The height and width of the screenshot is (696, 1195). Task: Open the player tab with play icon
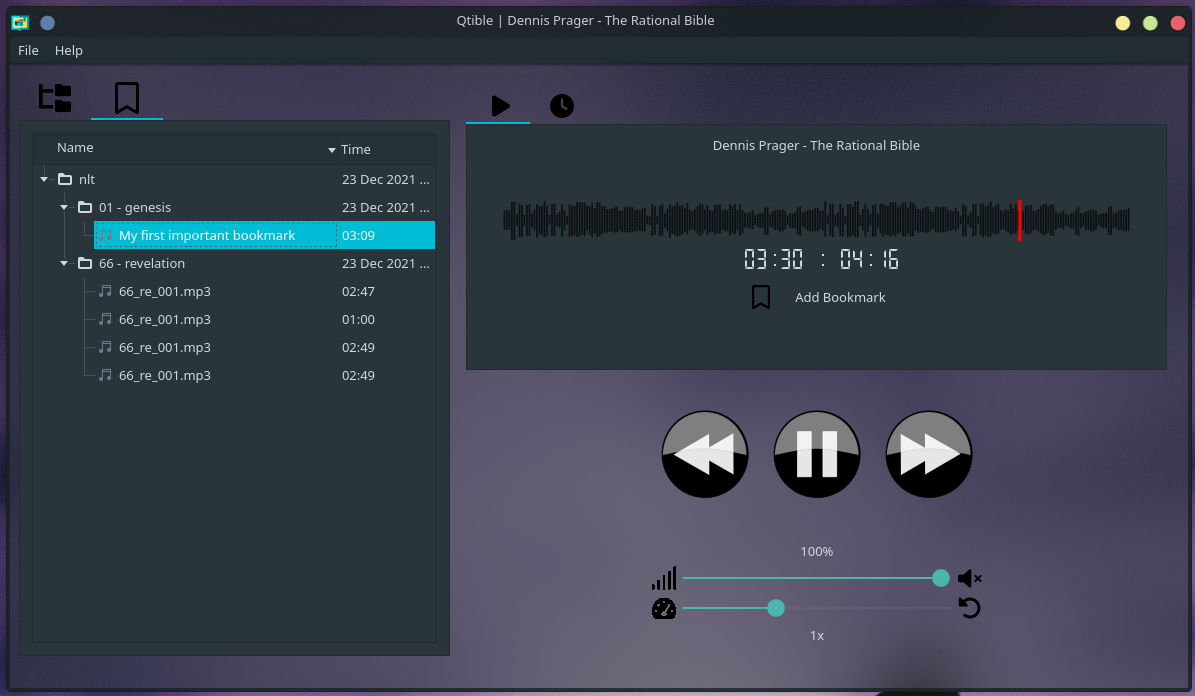(500, 106)
